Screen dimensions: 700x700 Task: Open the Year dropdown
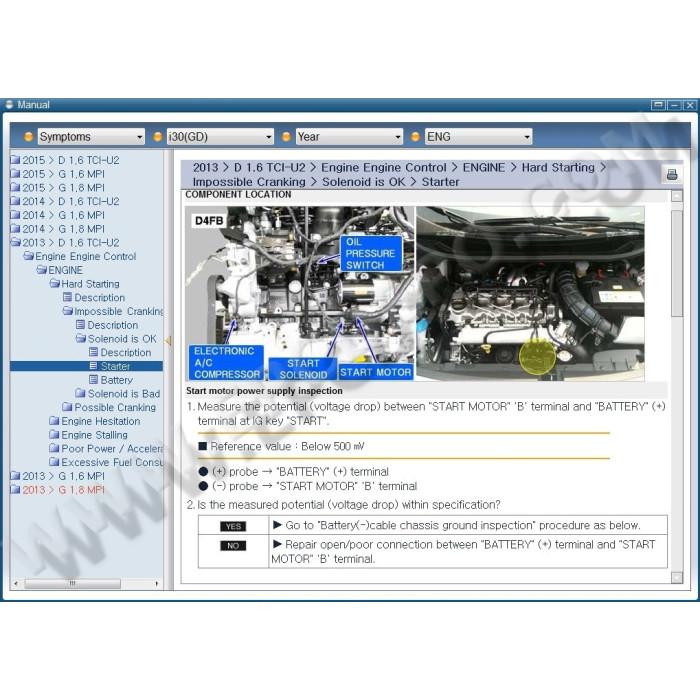click(349, 137)
